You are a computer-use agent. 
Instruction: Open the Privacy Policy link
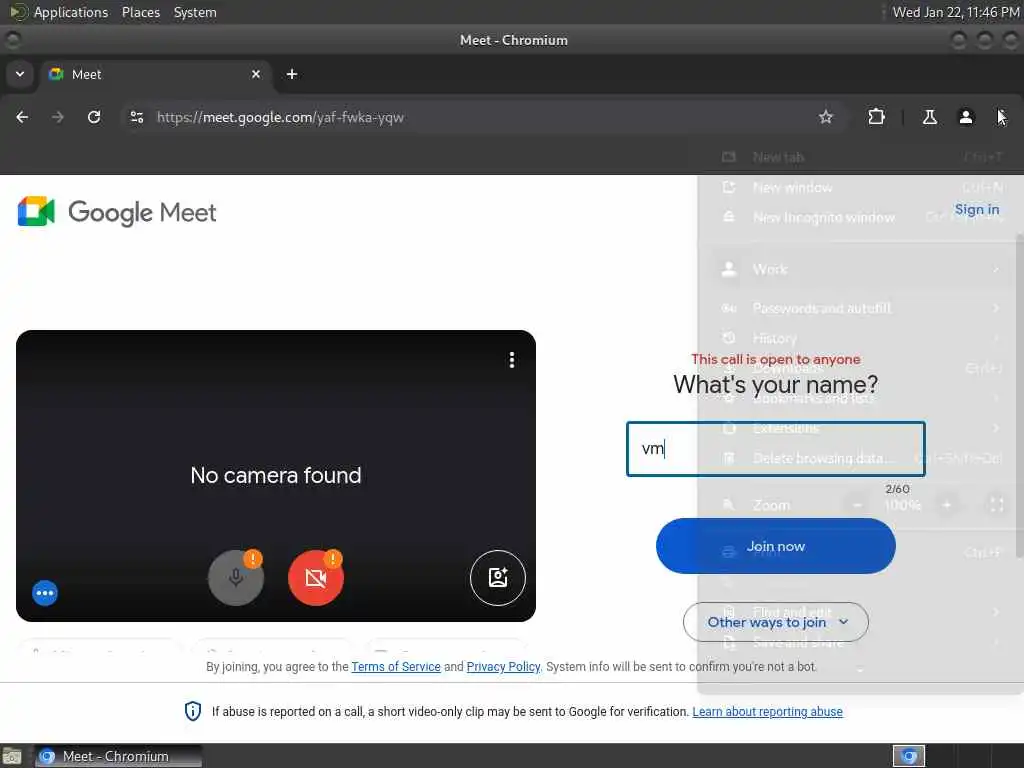pyautogui.click(x=504, y=666)
